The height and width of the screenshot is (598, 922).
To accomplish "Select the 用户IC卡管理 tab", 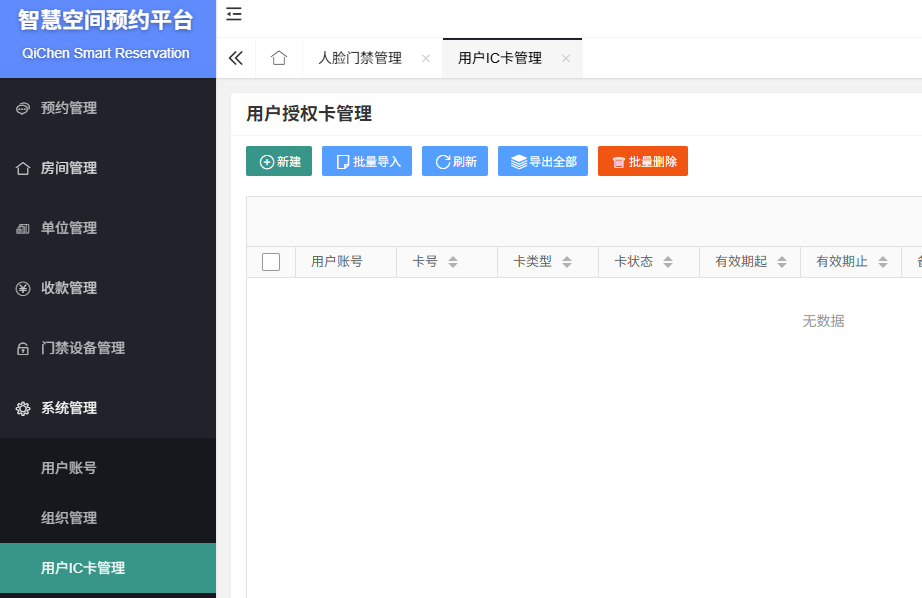I will coord(500,58).
